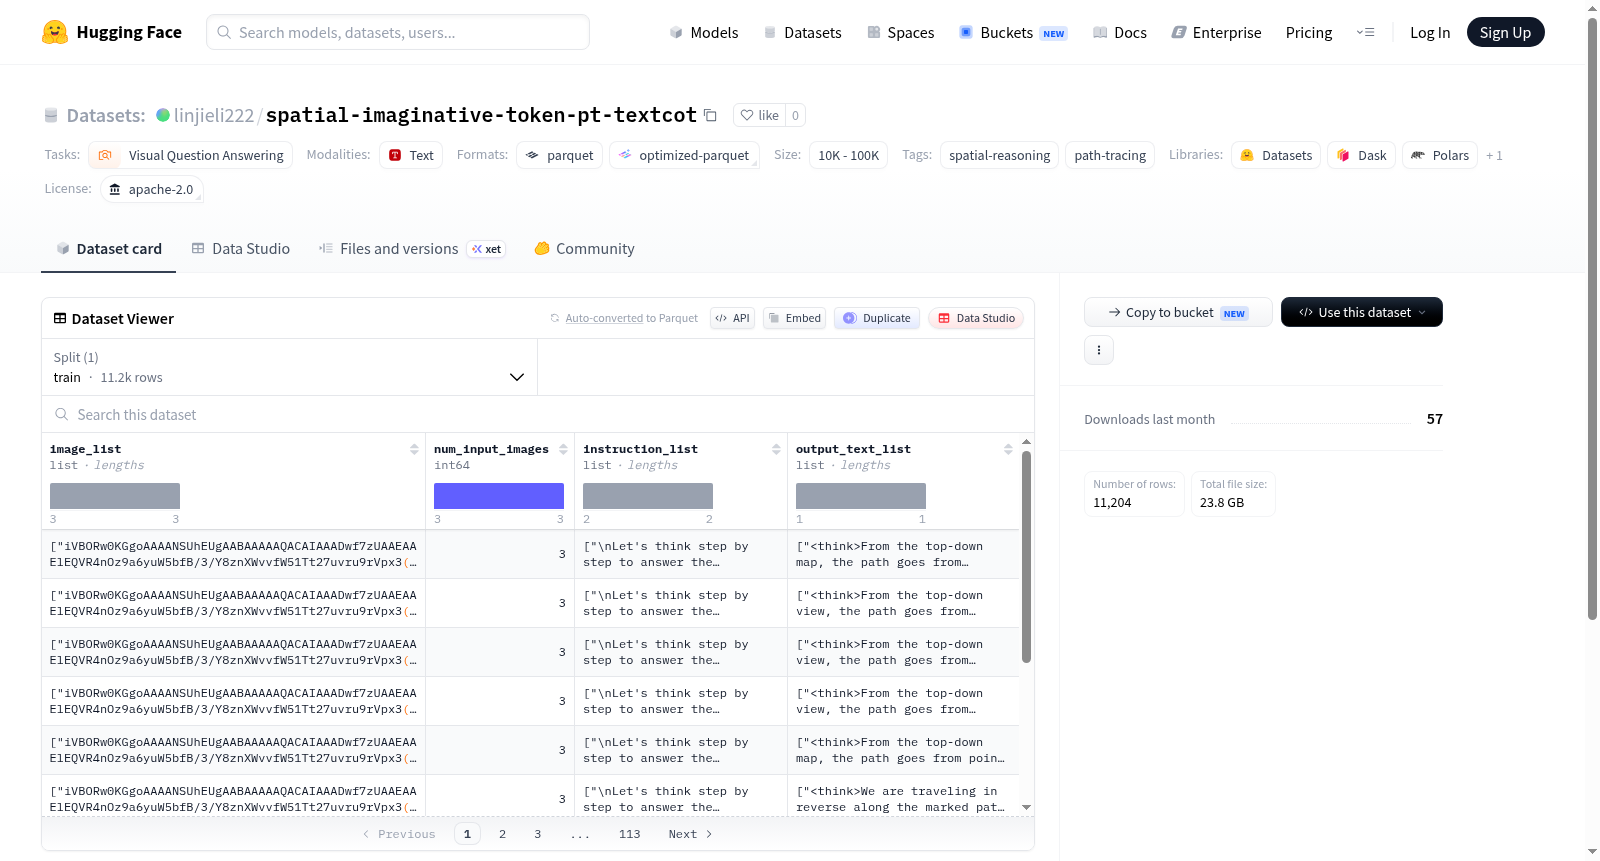Click the linjieli222 avatar icon
The image size is (1600, 861).
[163, 115]
